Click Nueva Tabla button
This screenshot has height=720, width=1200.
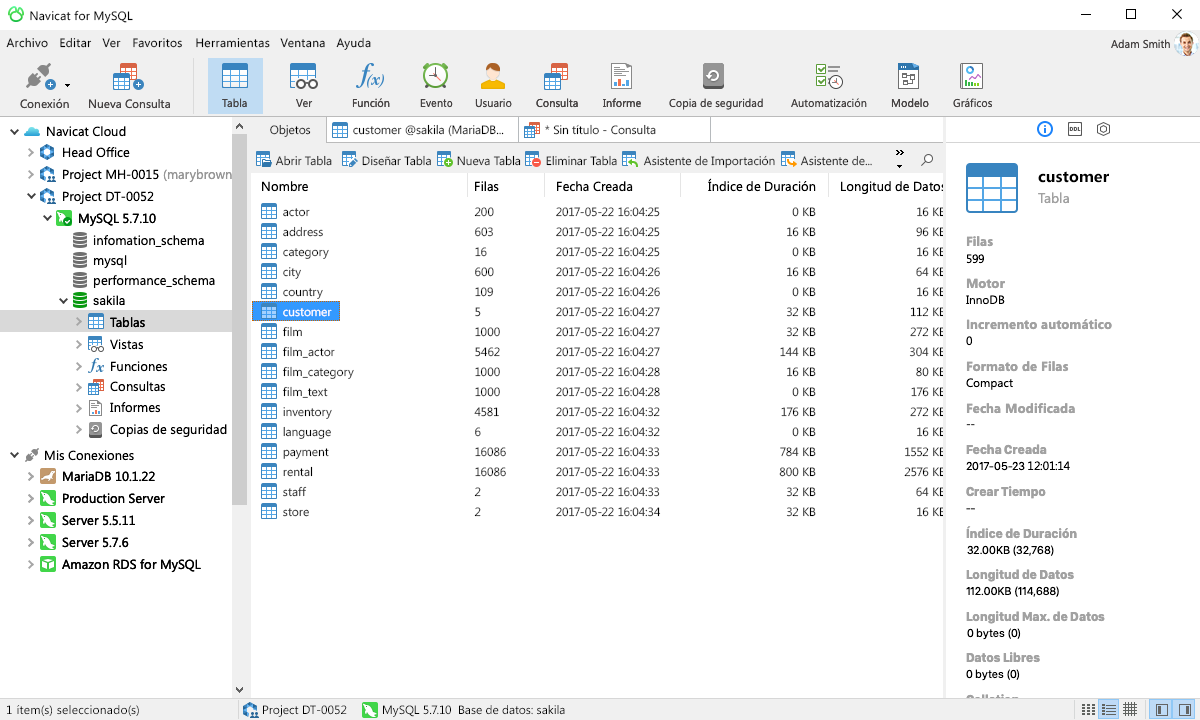click(x=479, y=160)
